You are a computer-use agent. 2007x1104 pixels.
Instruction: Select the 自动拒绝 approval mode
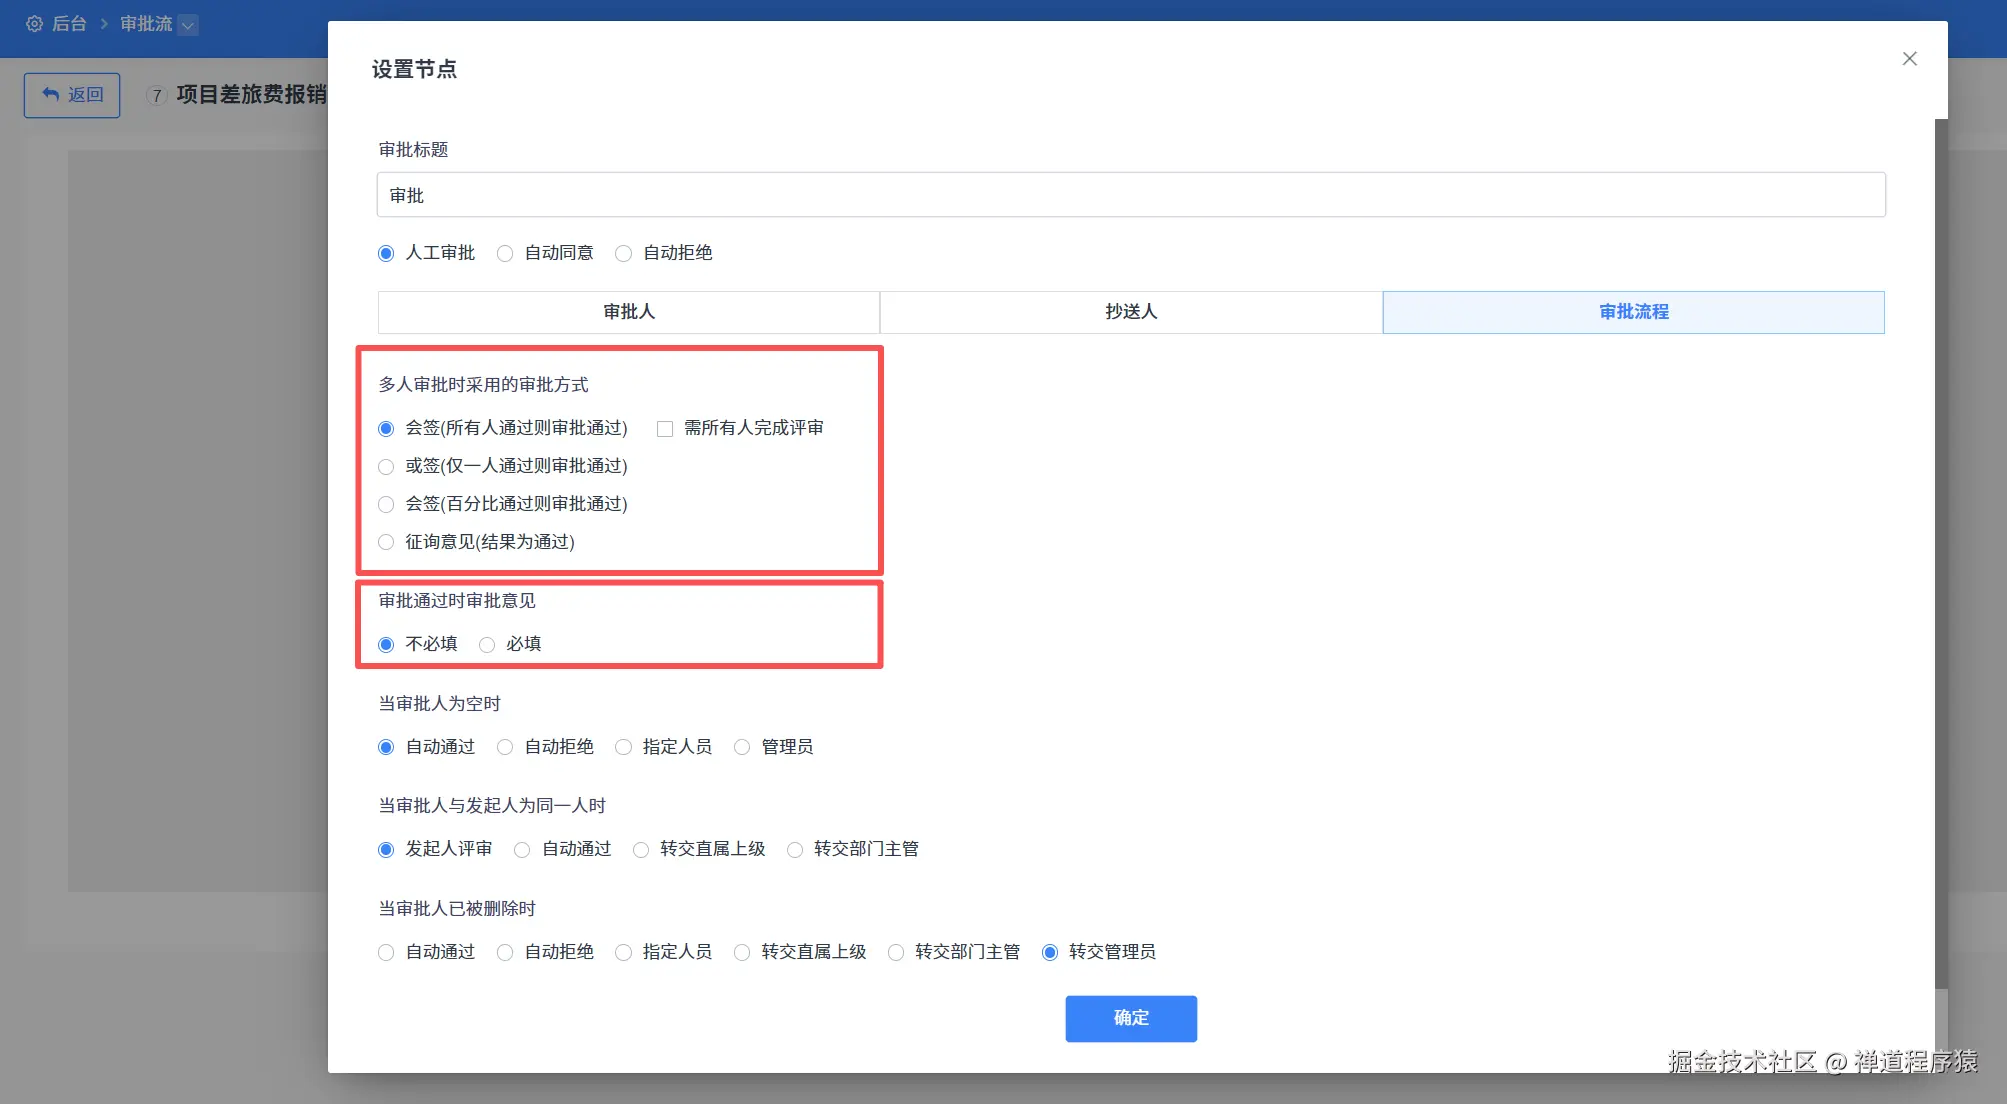point(623,253)
